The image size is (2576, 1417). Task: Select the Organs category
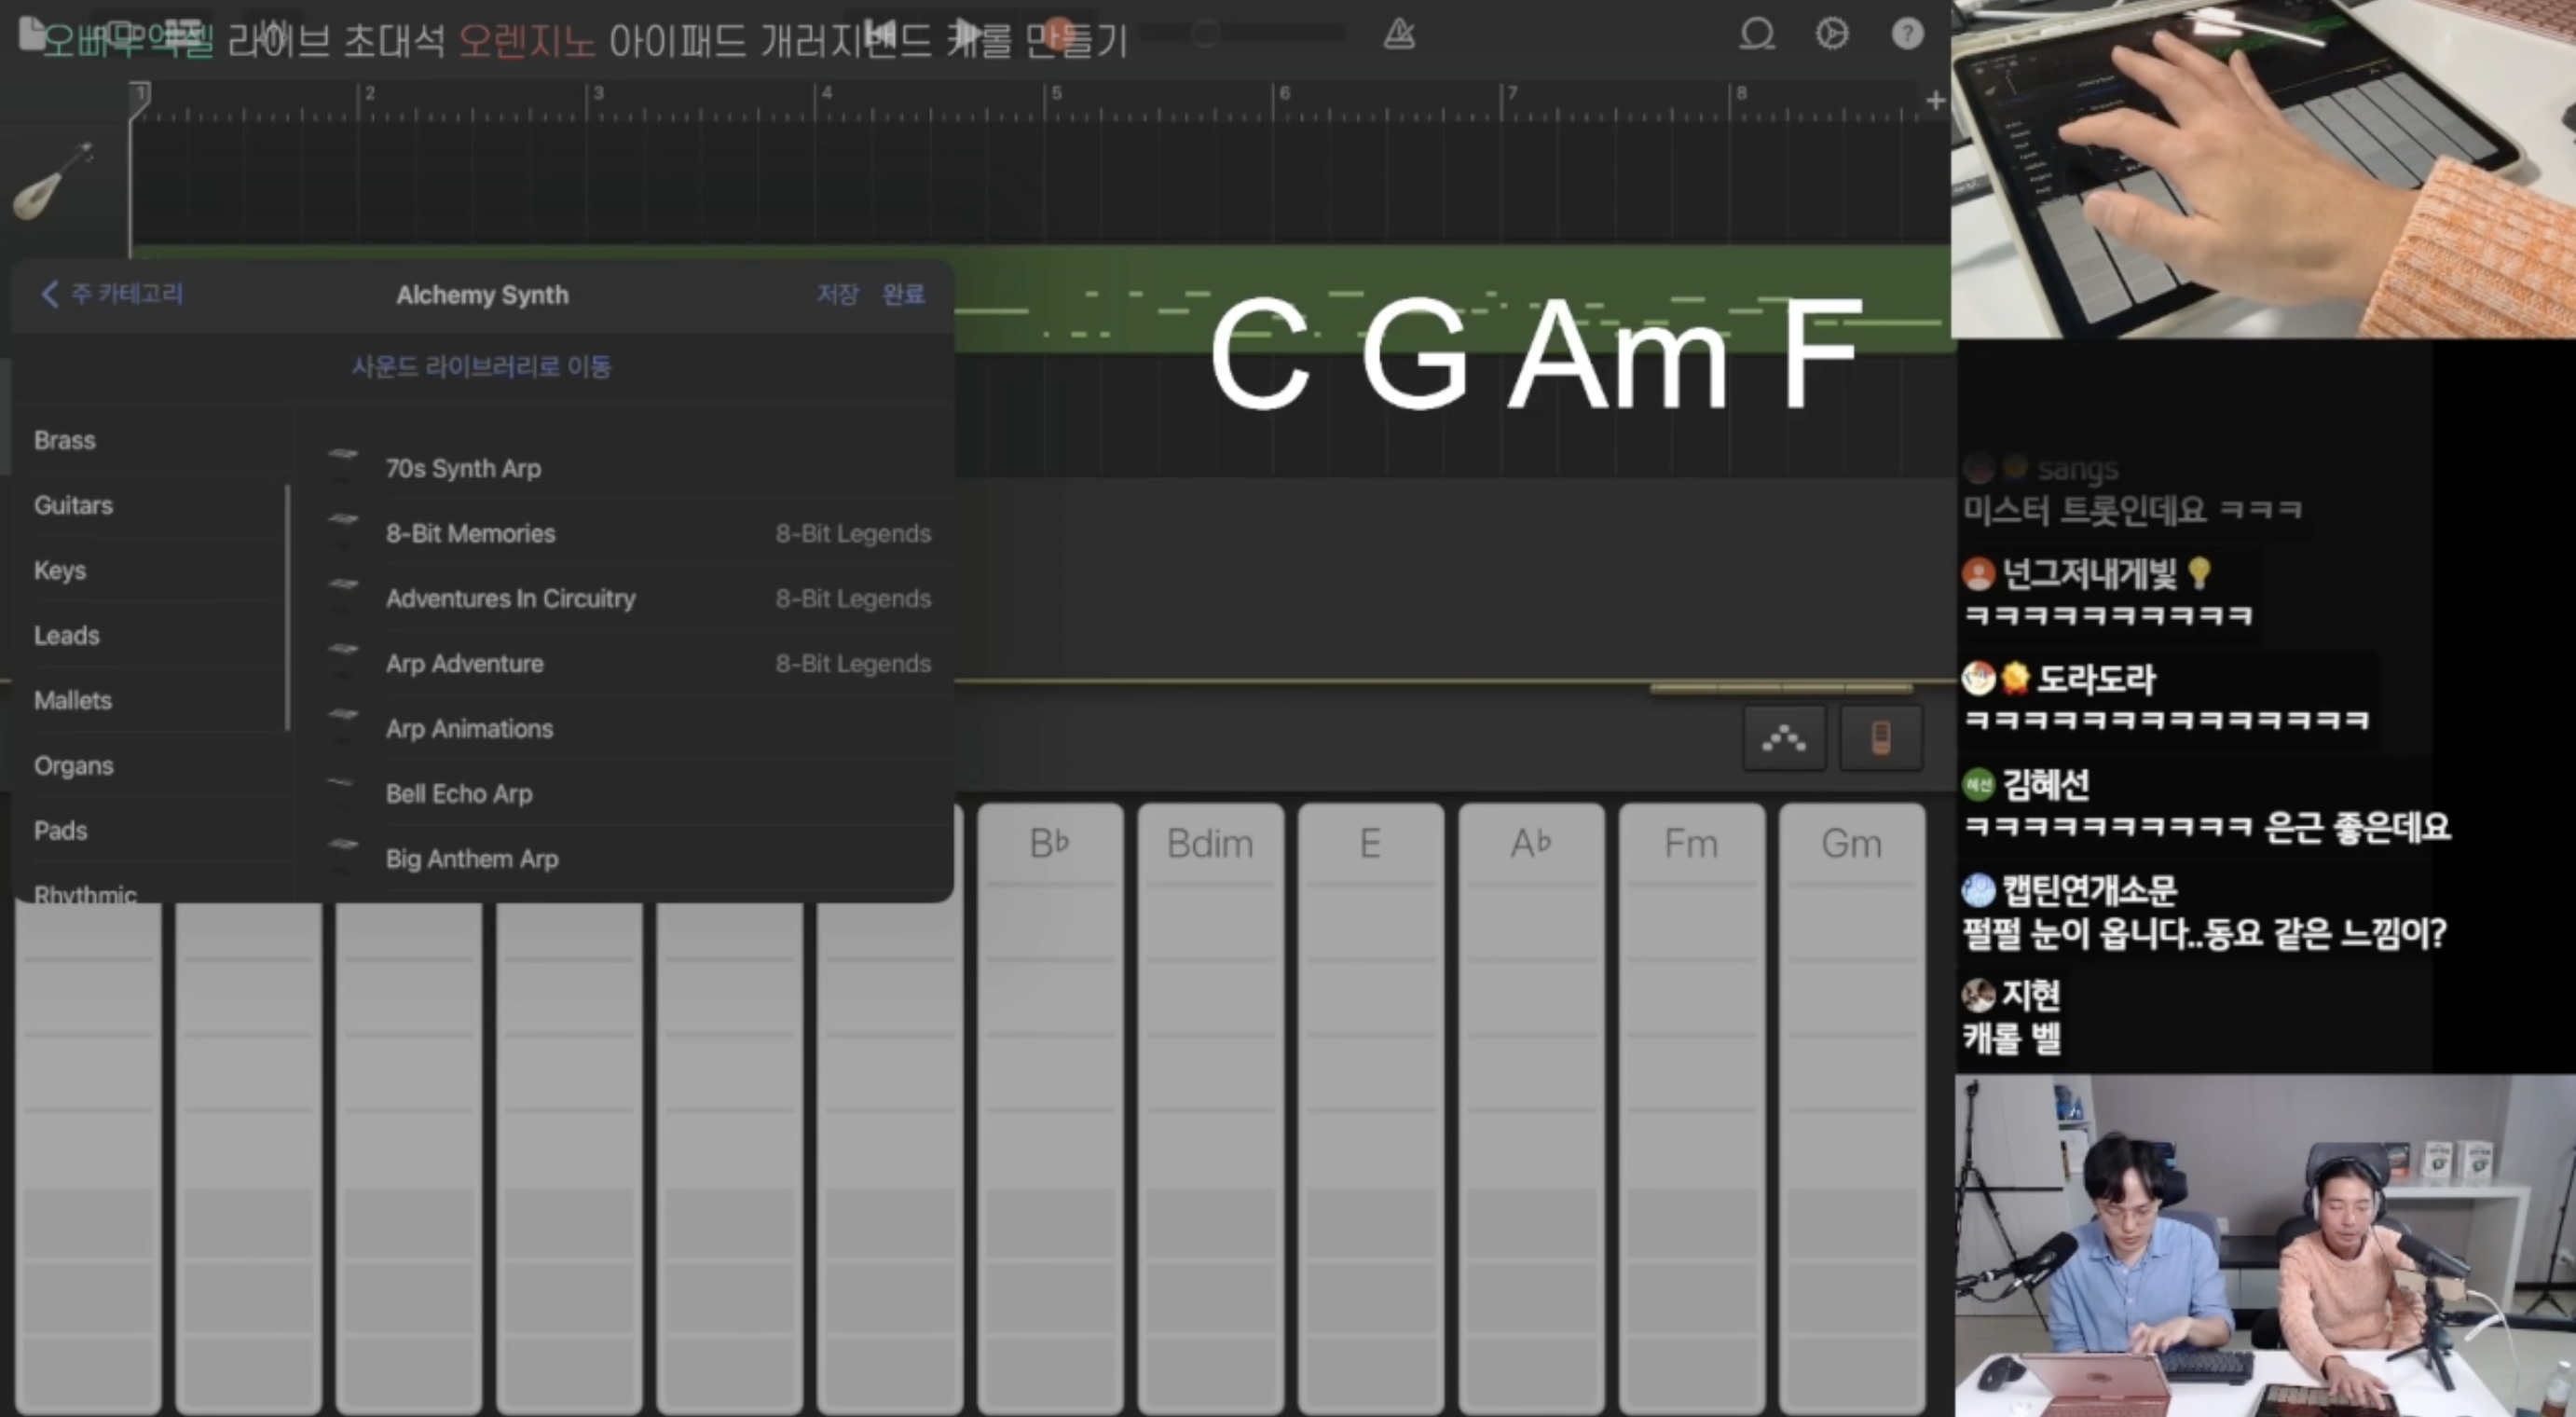[74, 766]
